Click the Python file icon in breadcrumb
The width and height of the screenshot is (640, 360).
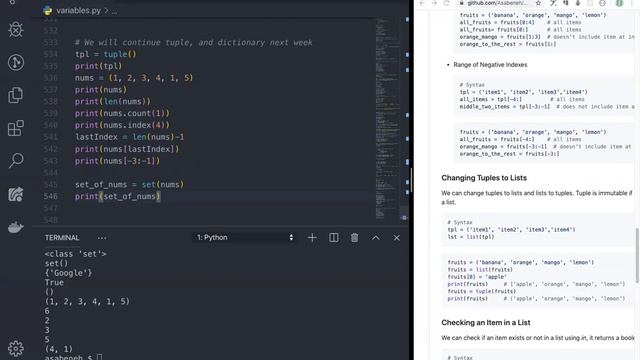click(48, 11)
